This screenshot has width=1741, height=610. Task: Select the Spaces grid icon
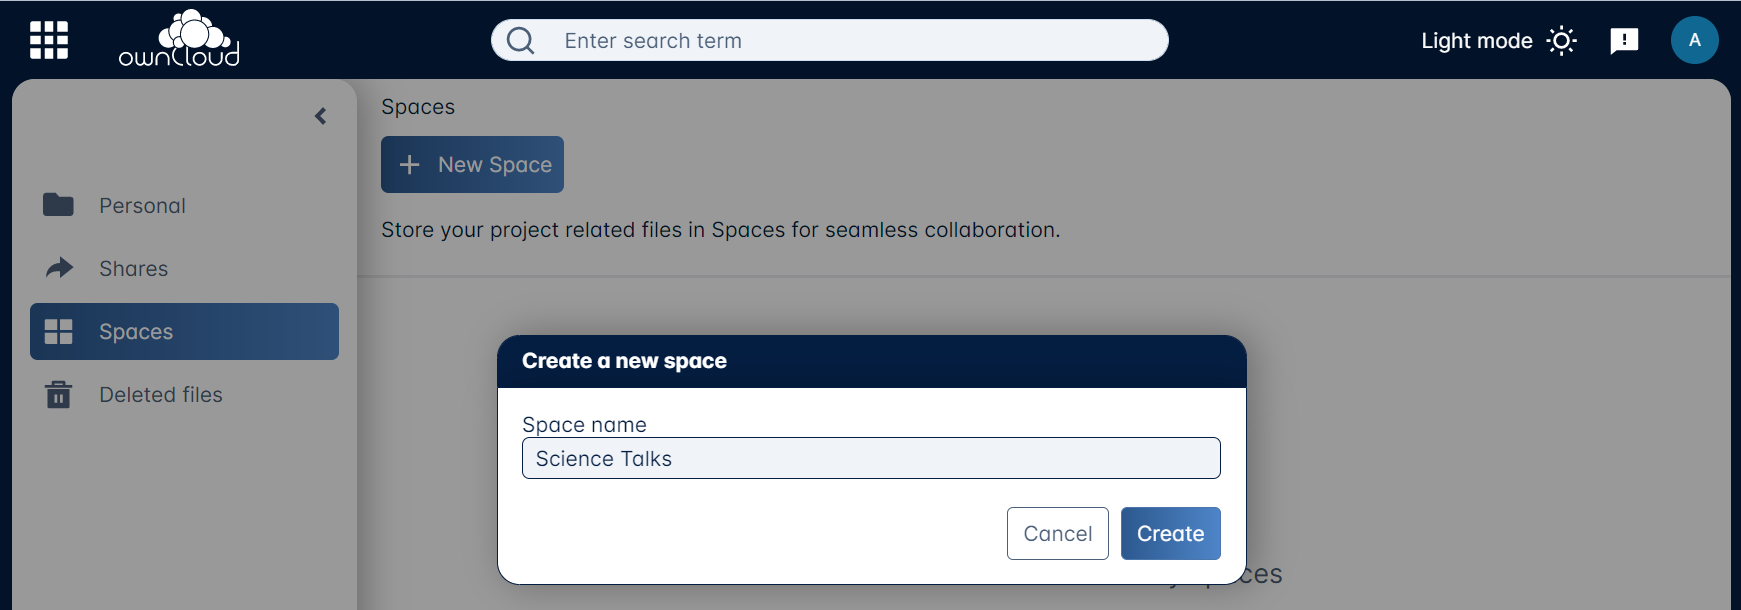59,331
